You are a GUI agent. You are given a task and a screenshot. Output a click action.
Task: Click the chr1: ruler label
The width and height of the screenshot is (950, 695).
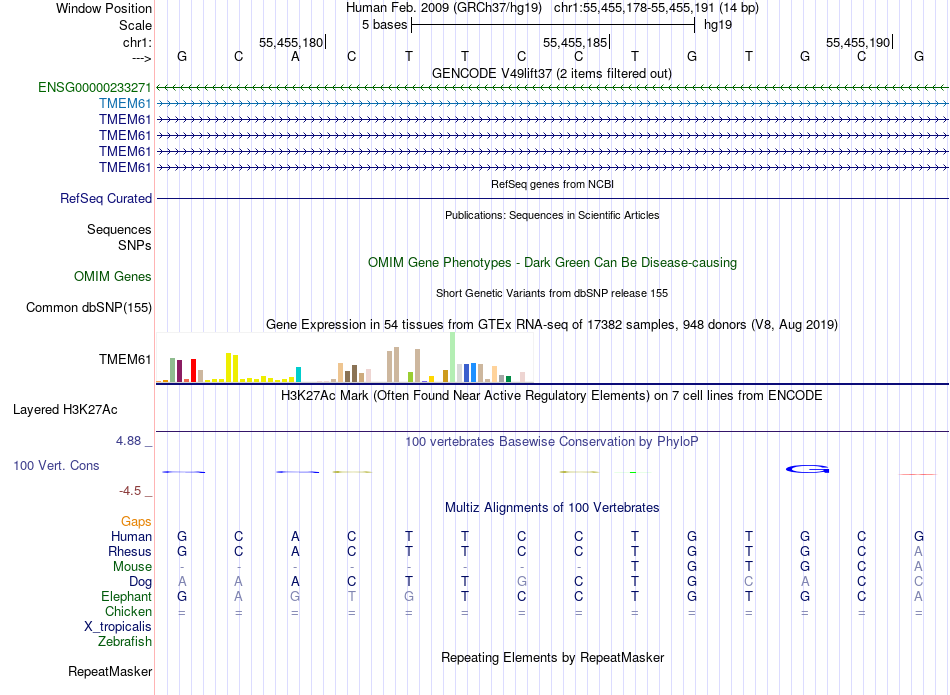tap(138, 43)
